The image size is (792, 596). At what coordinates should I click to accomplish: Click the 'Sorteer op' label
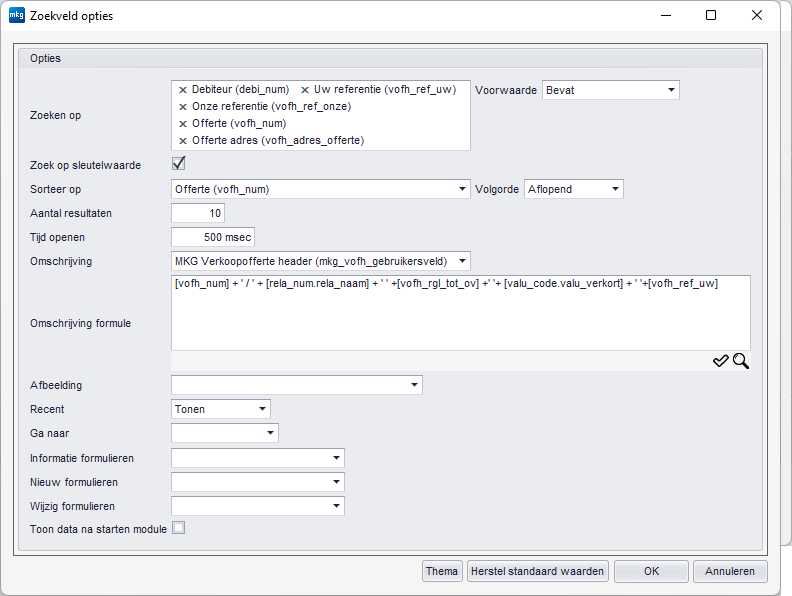[55, 189]
